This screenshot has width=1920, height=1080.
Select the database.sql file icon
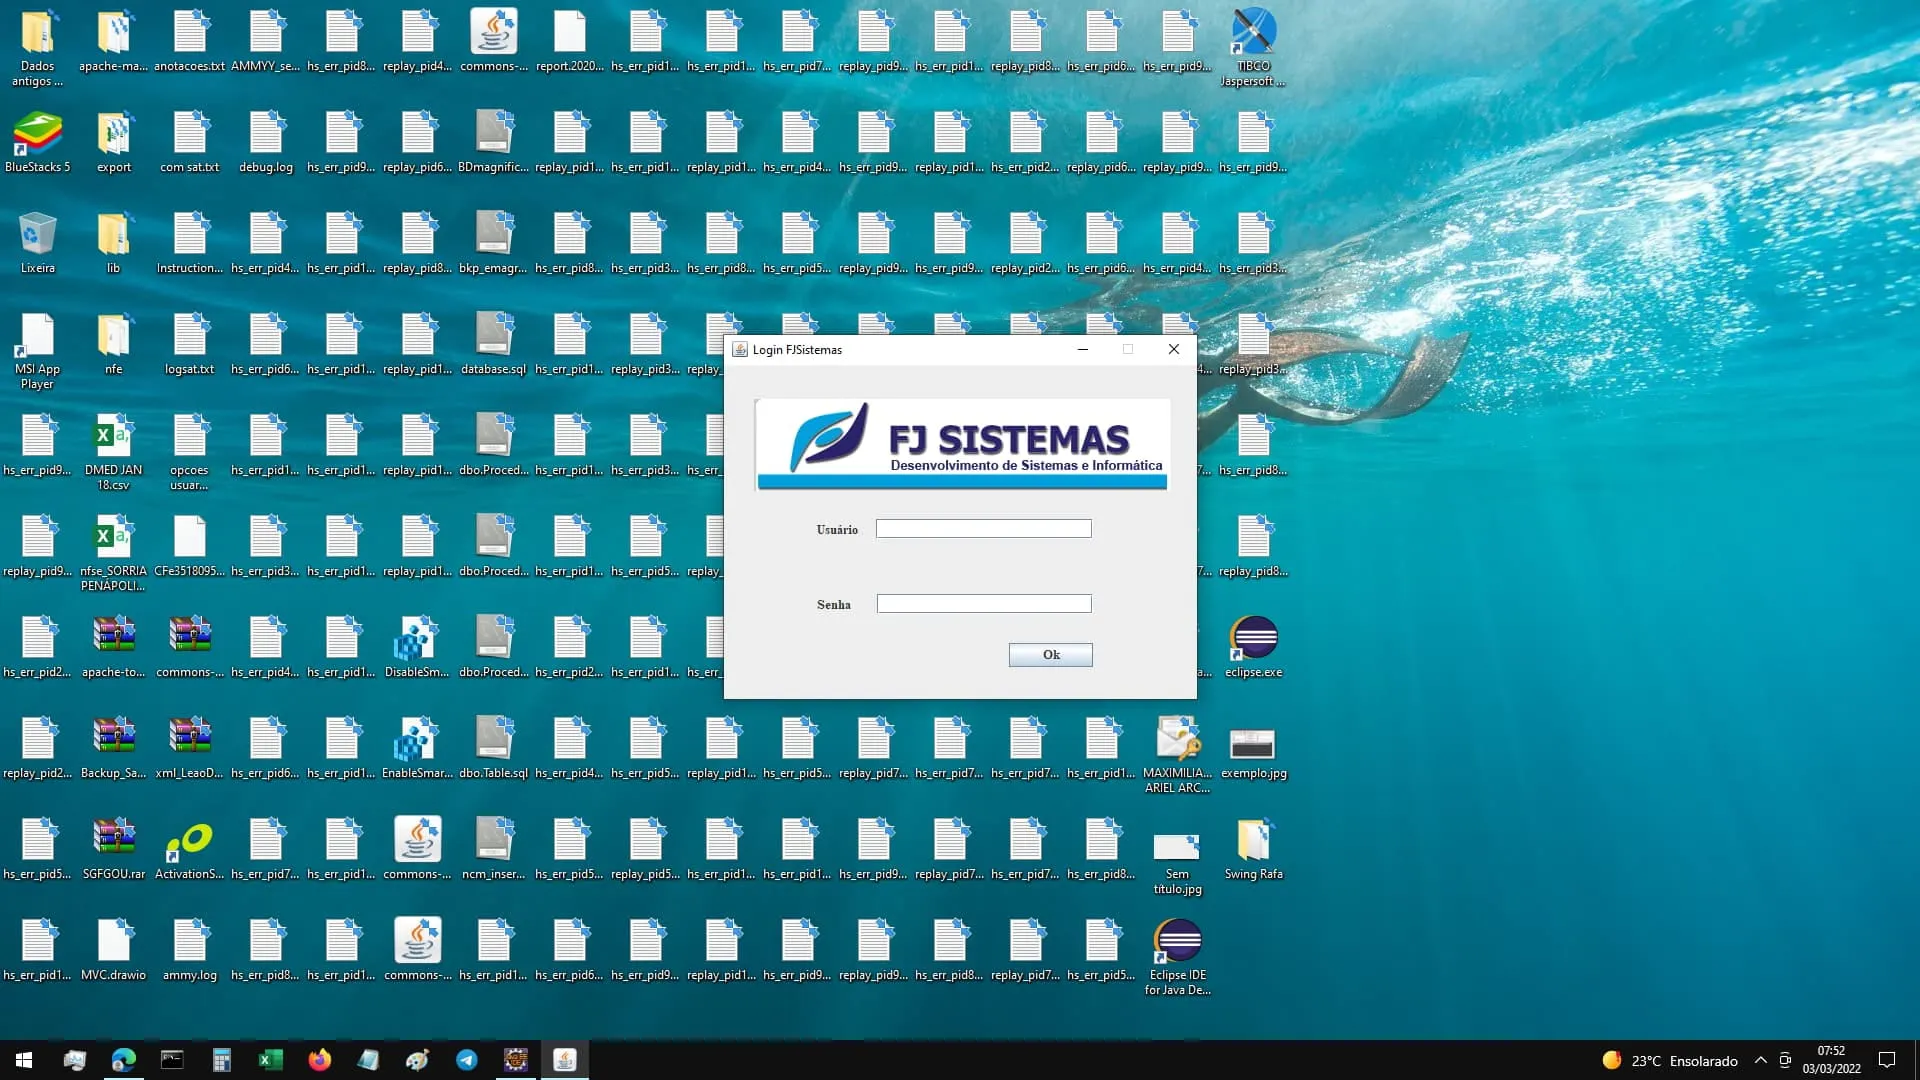(x=493, y=344)
